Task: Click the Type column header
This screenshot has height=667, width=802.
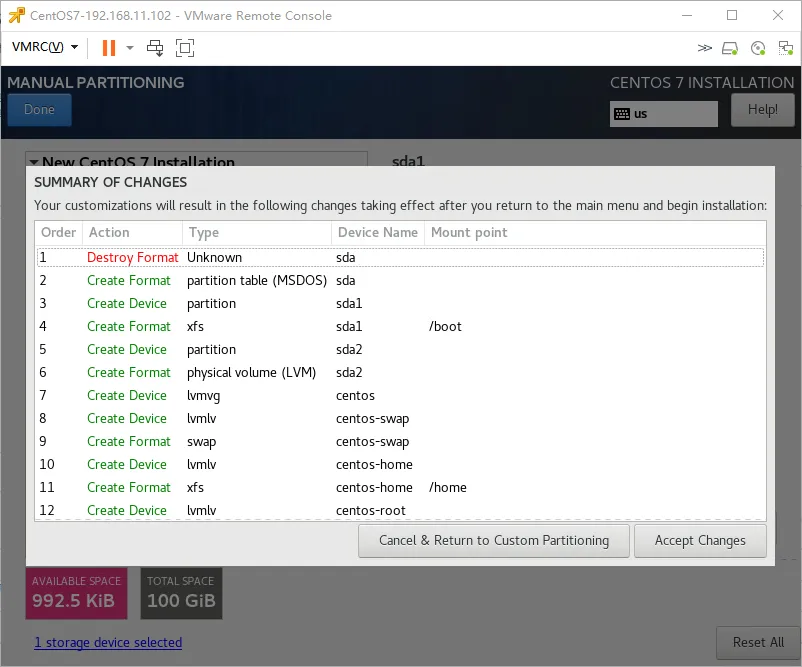Action: pyautogui.click(x=257, y=232)
